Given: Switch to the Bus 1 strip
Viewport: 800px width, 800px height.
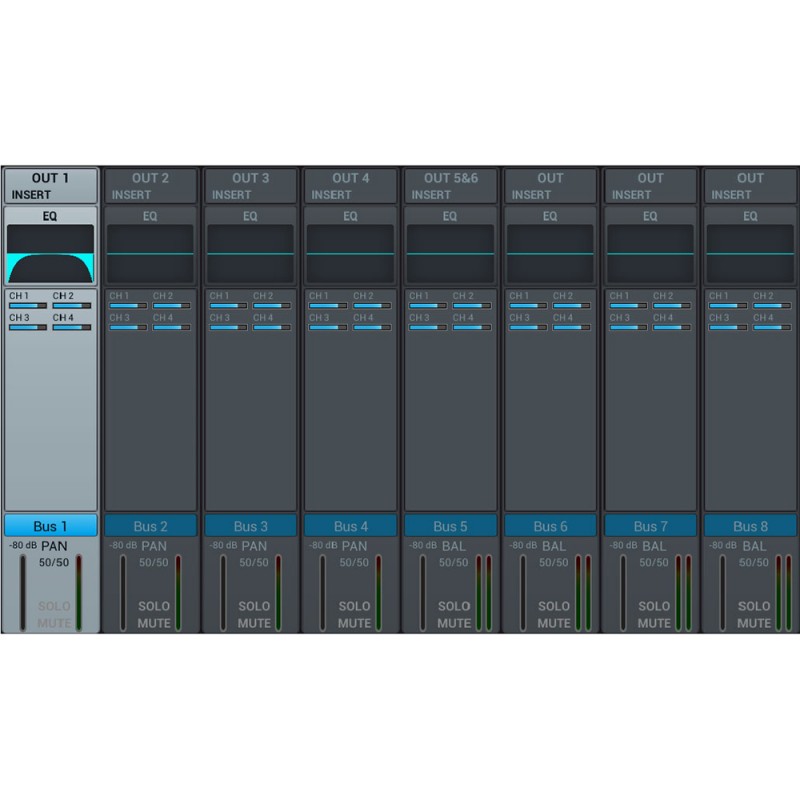Looking at the screenshot, I should pyautogui.click(x=50, y=526).
